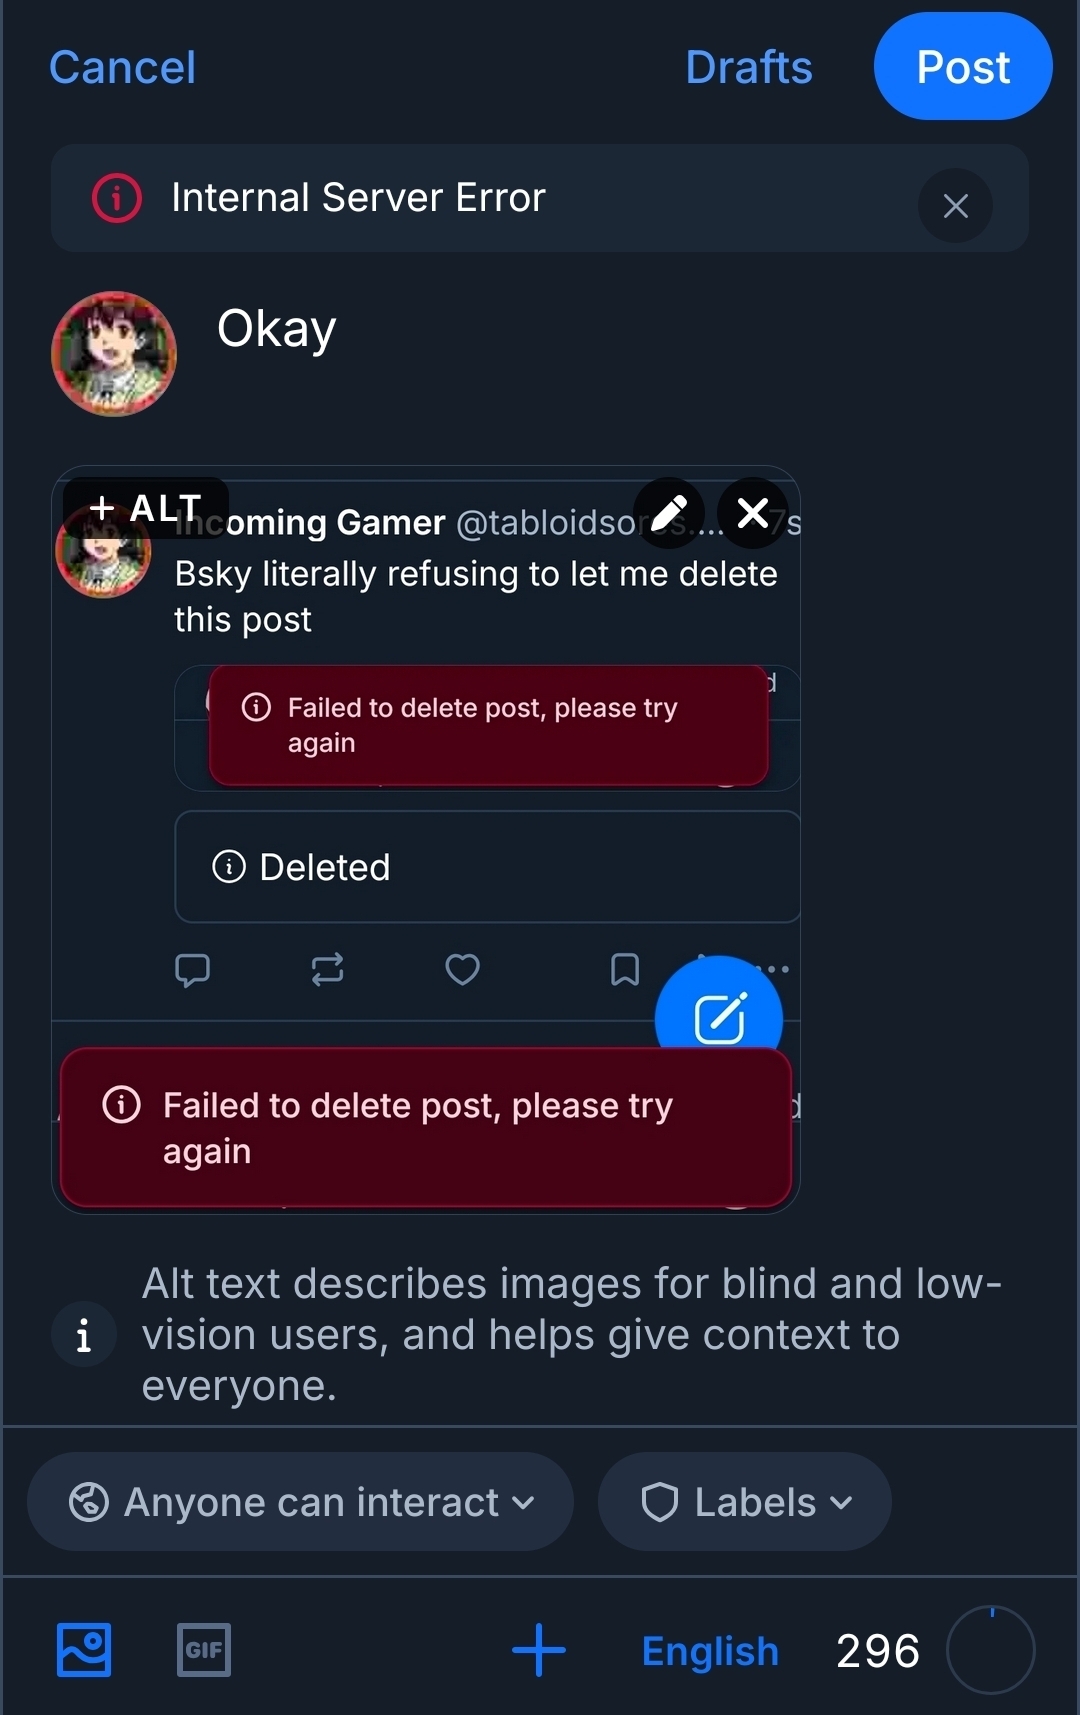
Task: Change post language from English
Action: pos(710,1651)
